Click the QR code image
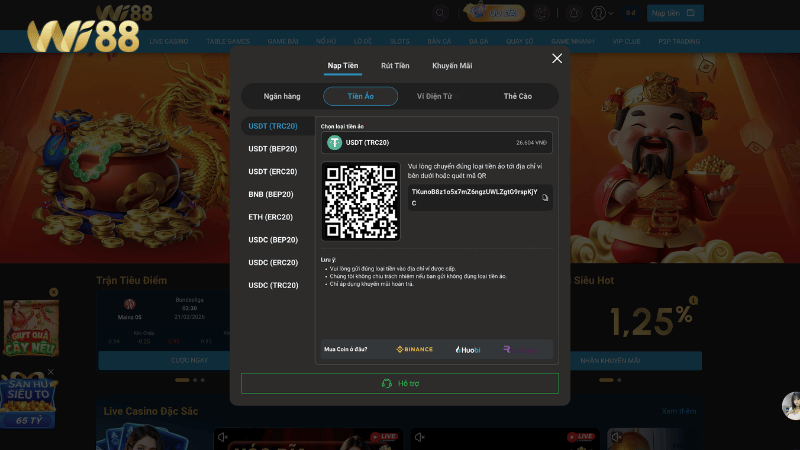 (x=361, y=201)
